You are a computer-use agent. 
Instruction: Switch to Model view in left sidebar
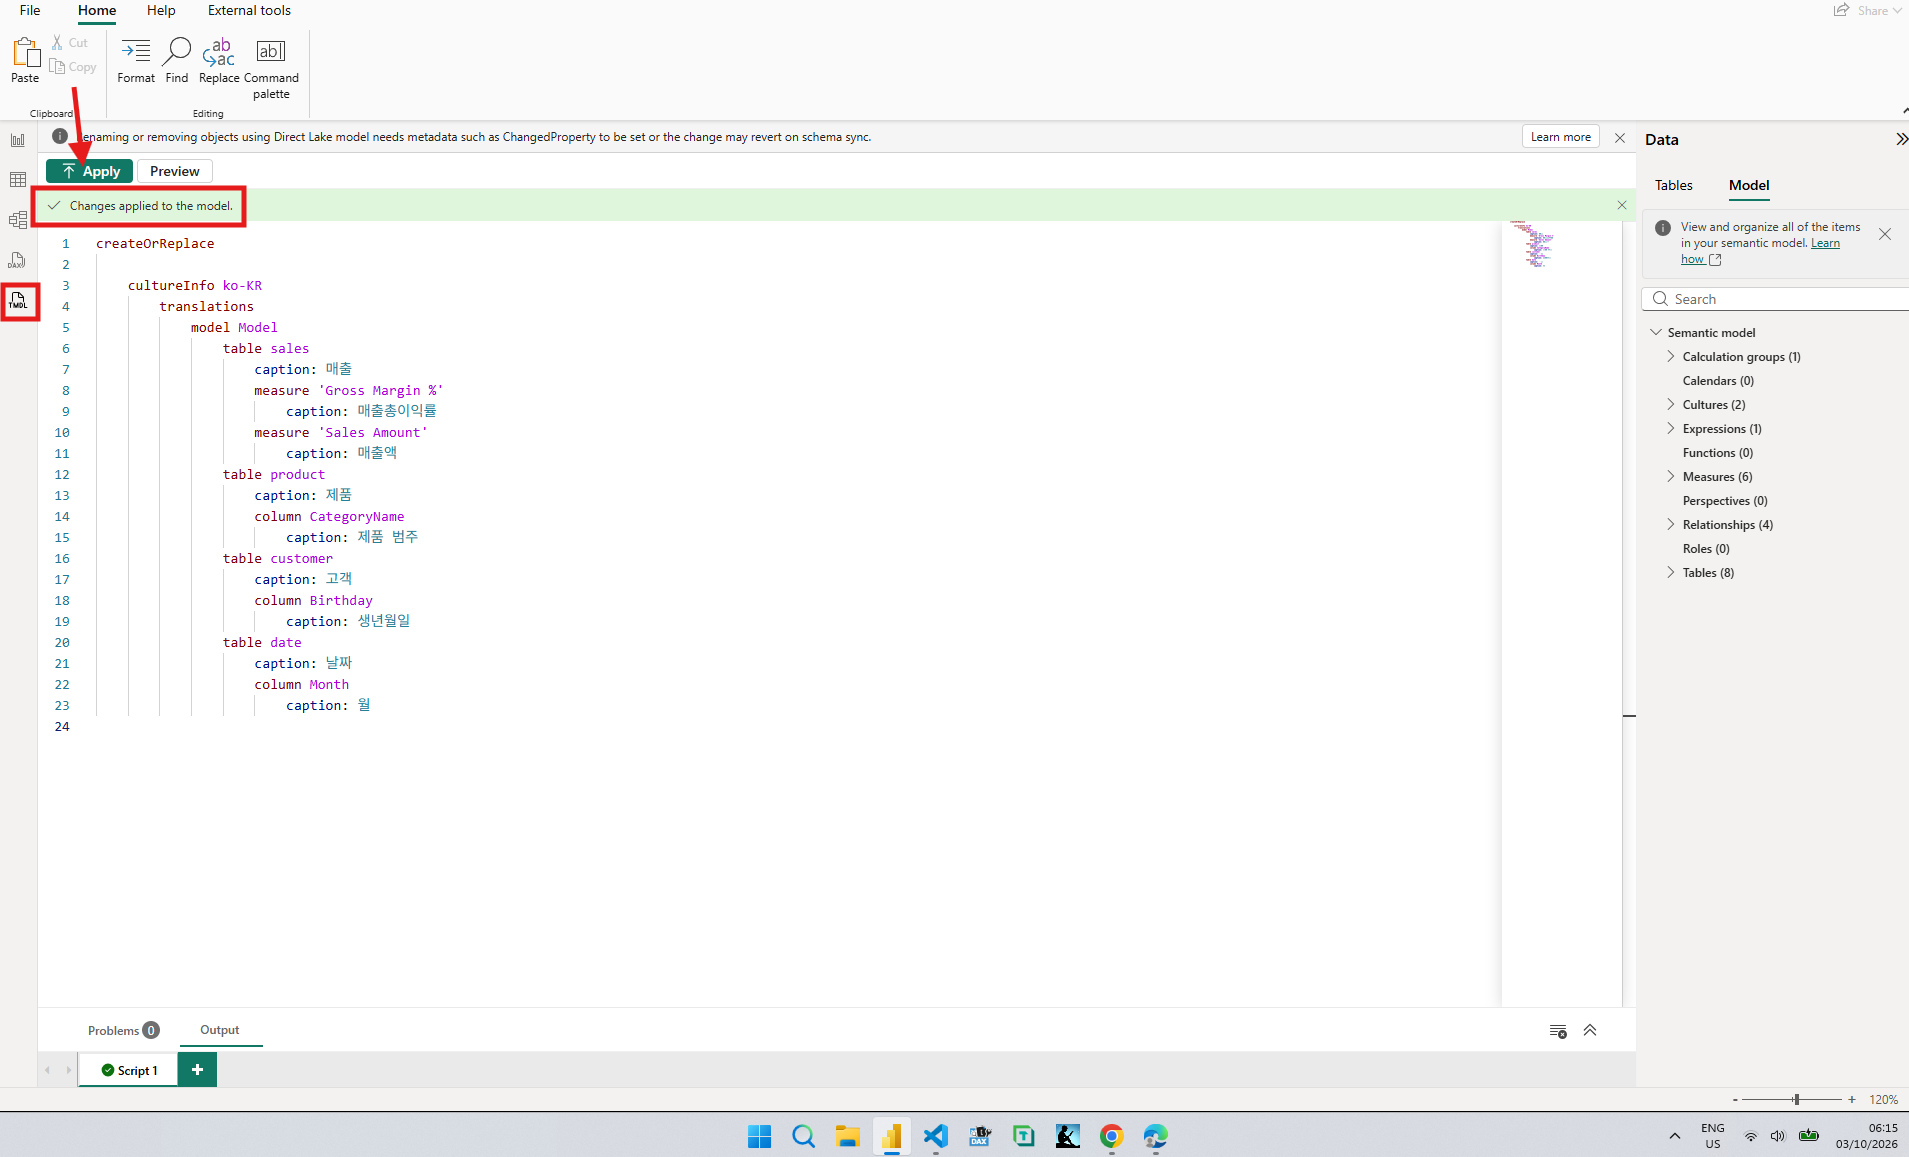coord(18,220)
